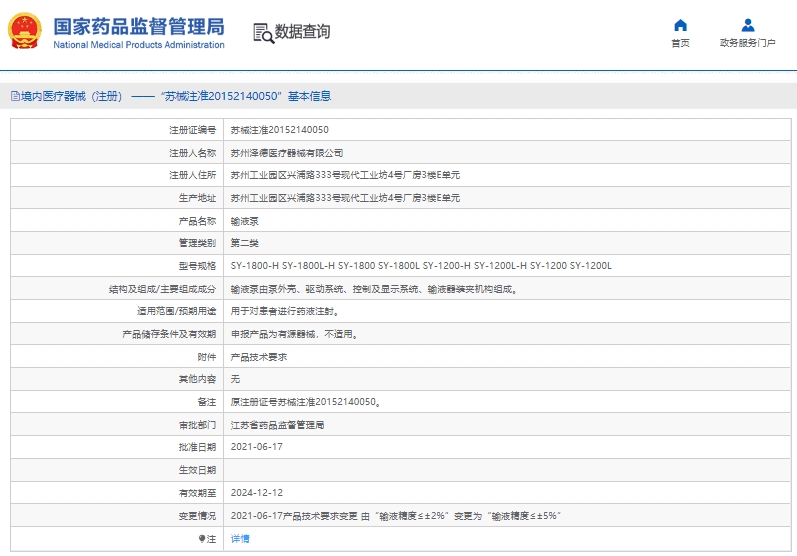Open the 政务服务门户 navigation label
The width and height of the screenshot is (797, 556).
[x=747, y=44]
